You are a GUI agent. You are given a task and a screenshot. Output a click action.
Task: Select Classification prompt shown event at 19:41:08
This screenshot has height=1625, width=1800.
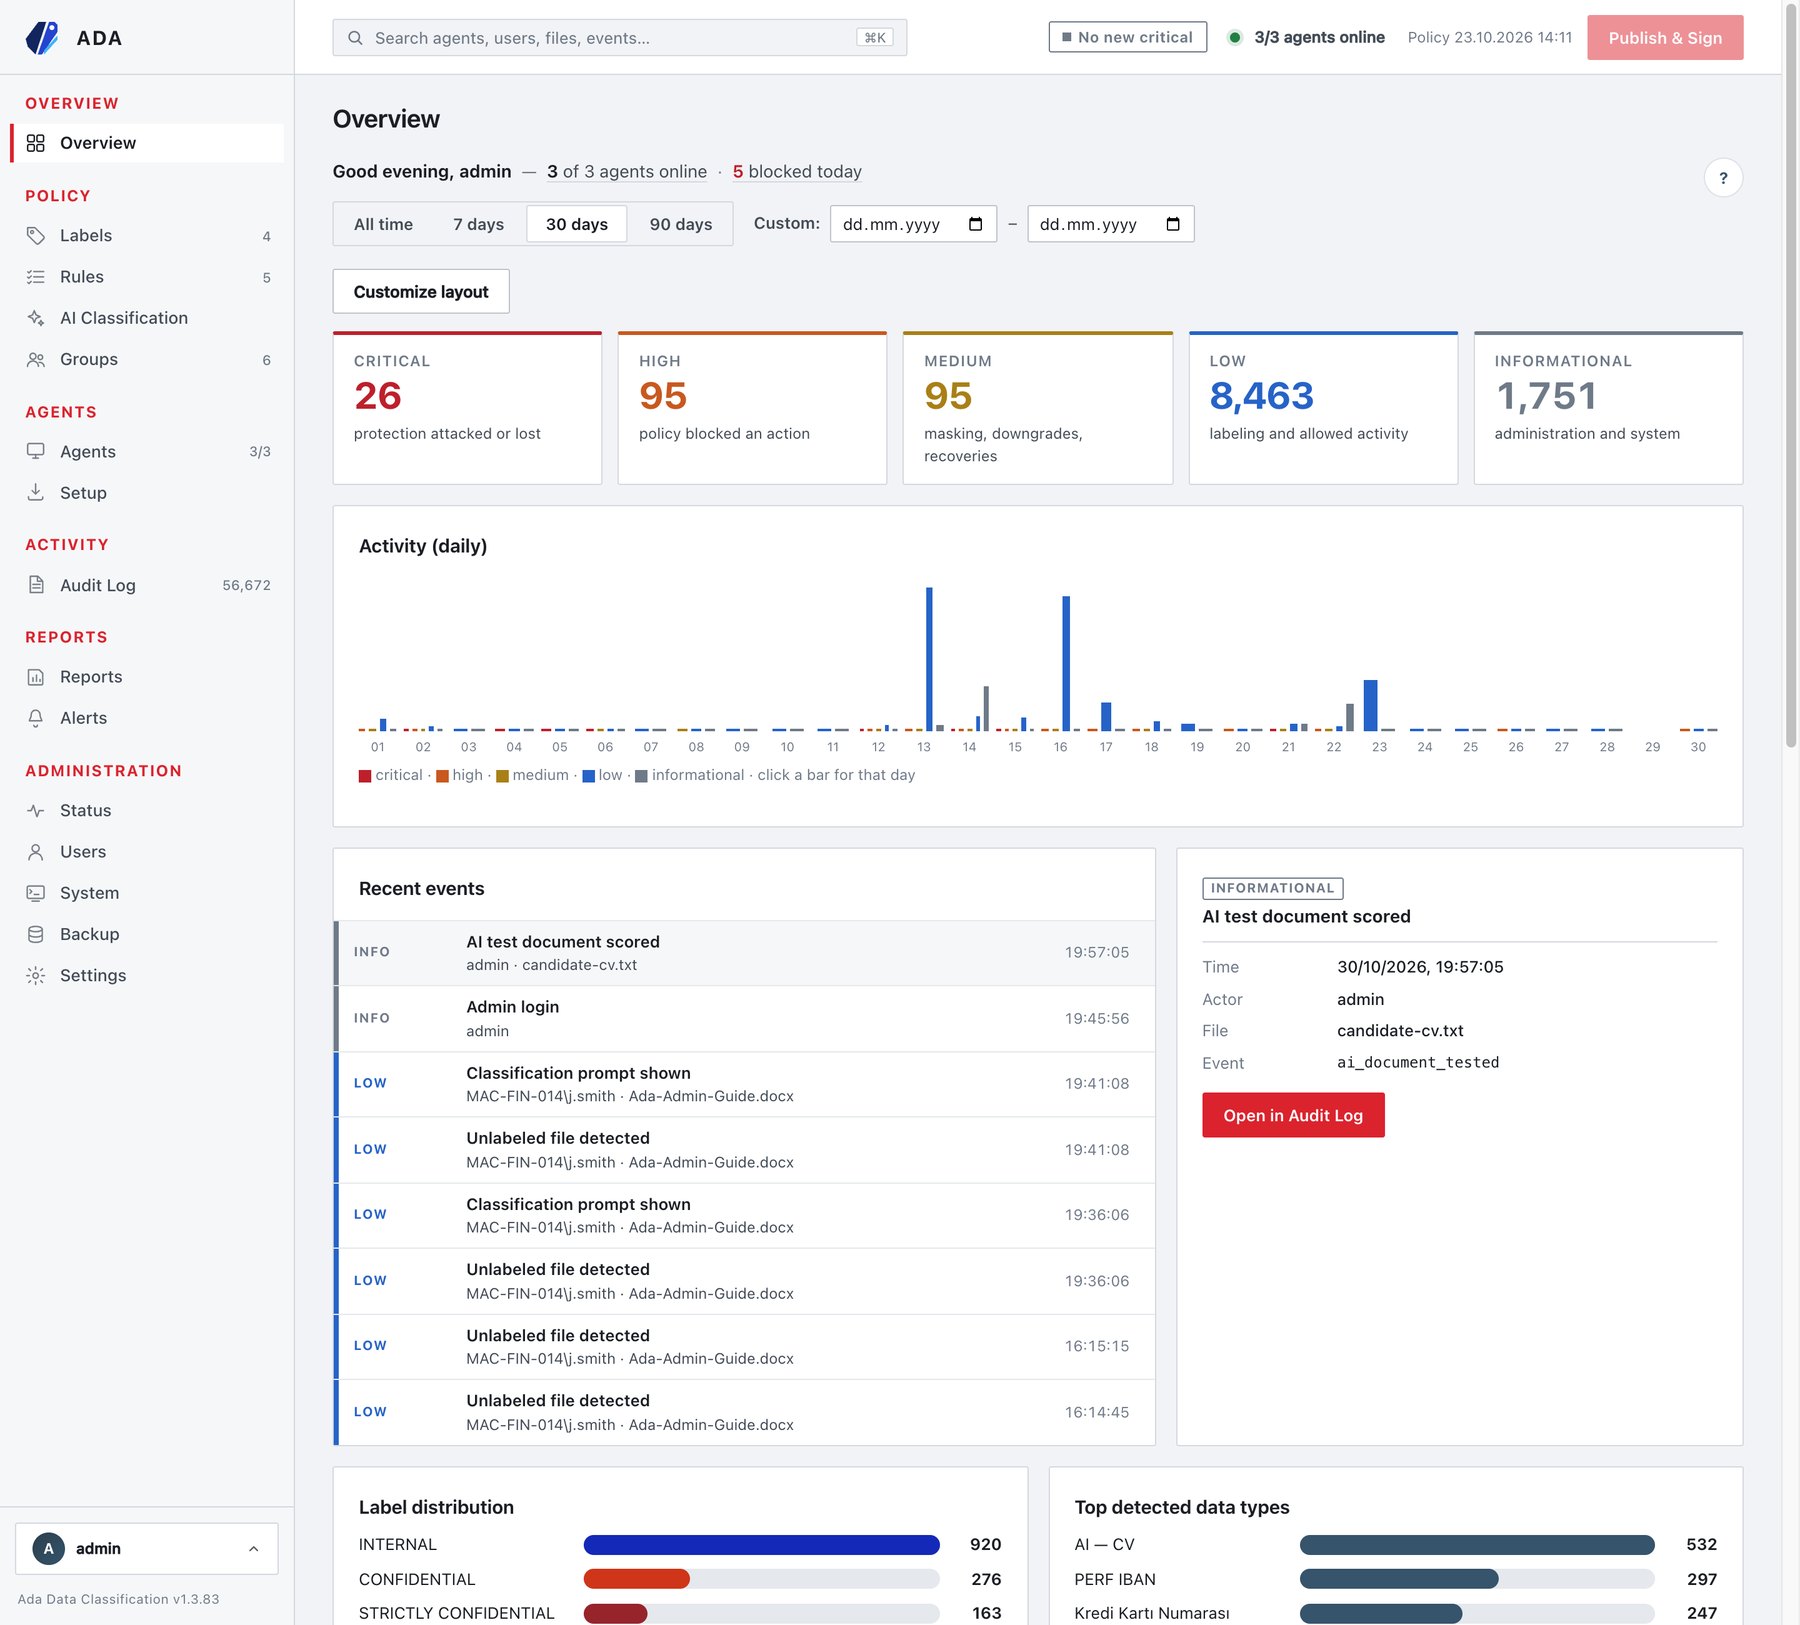pos(744,1084)
